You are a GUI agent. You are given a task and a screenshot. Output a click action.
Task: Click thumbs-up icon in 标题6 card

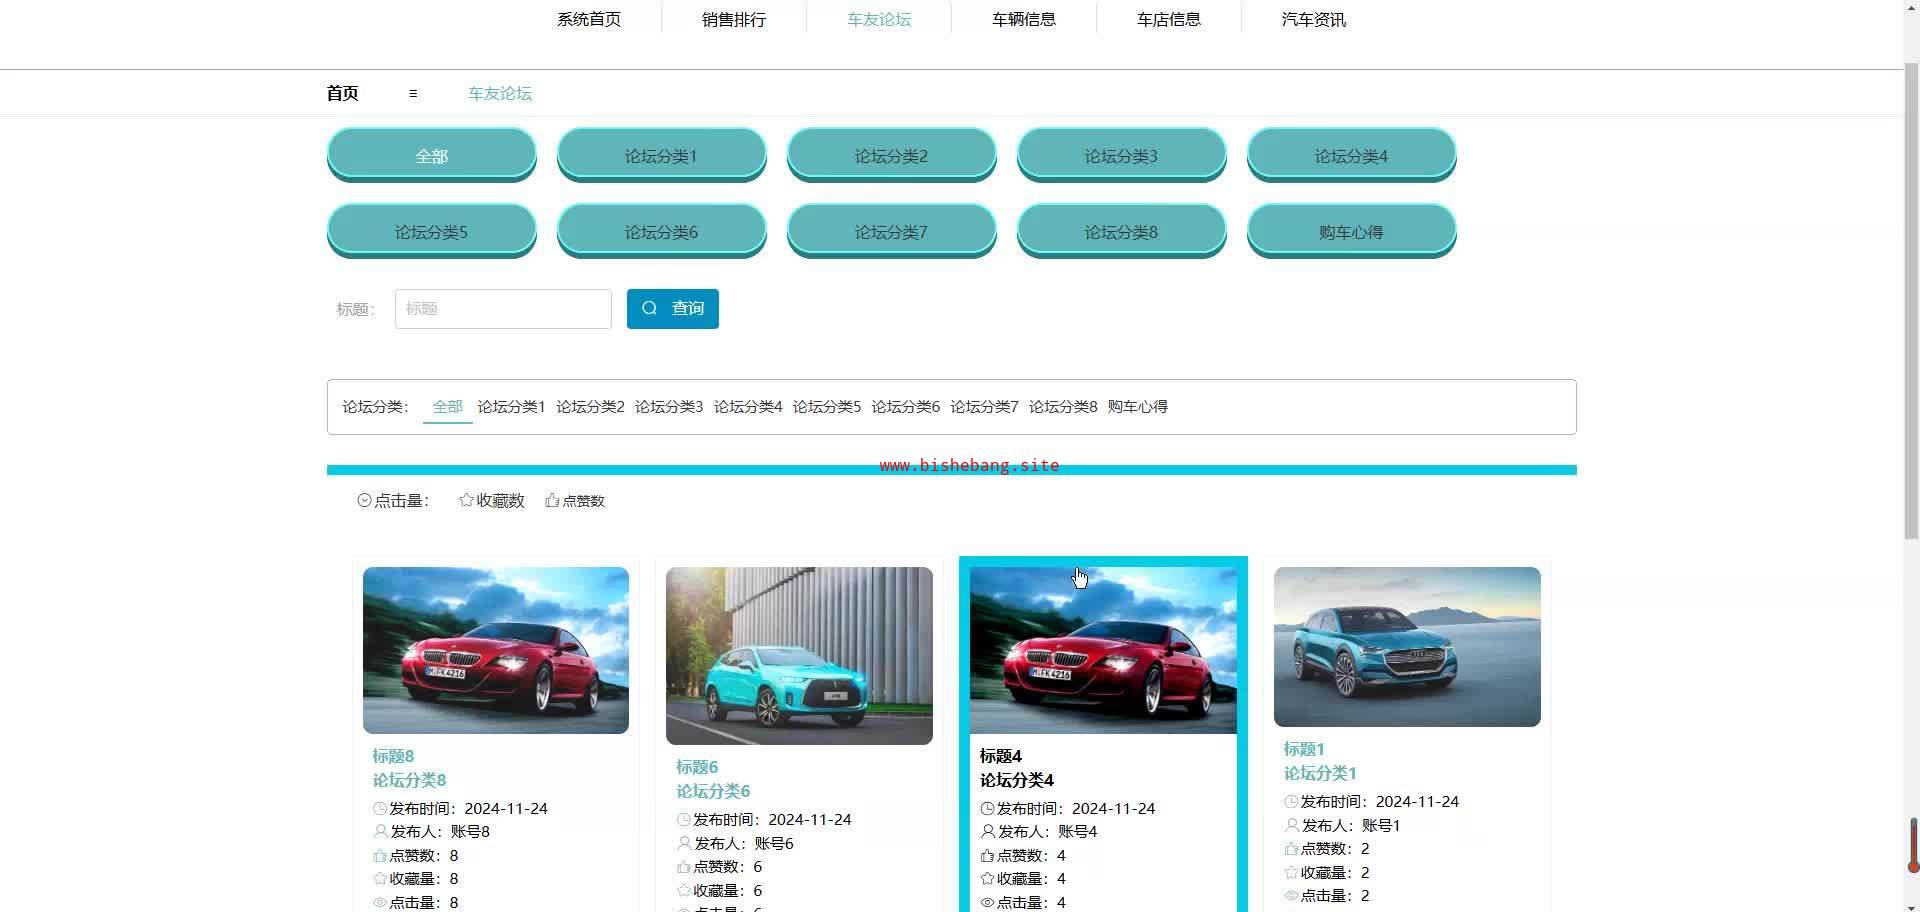point(684,866)
